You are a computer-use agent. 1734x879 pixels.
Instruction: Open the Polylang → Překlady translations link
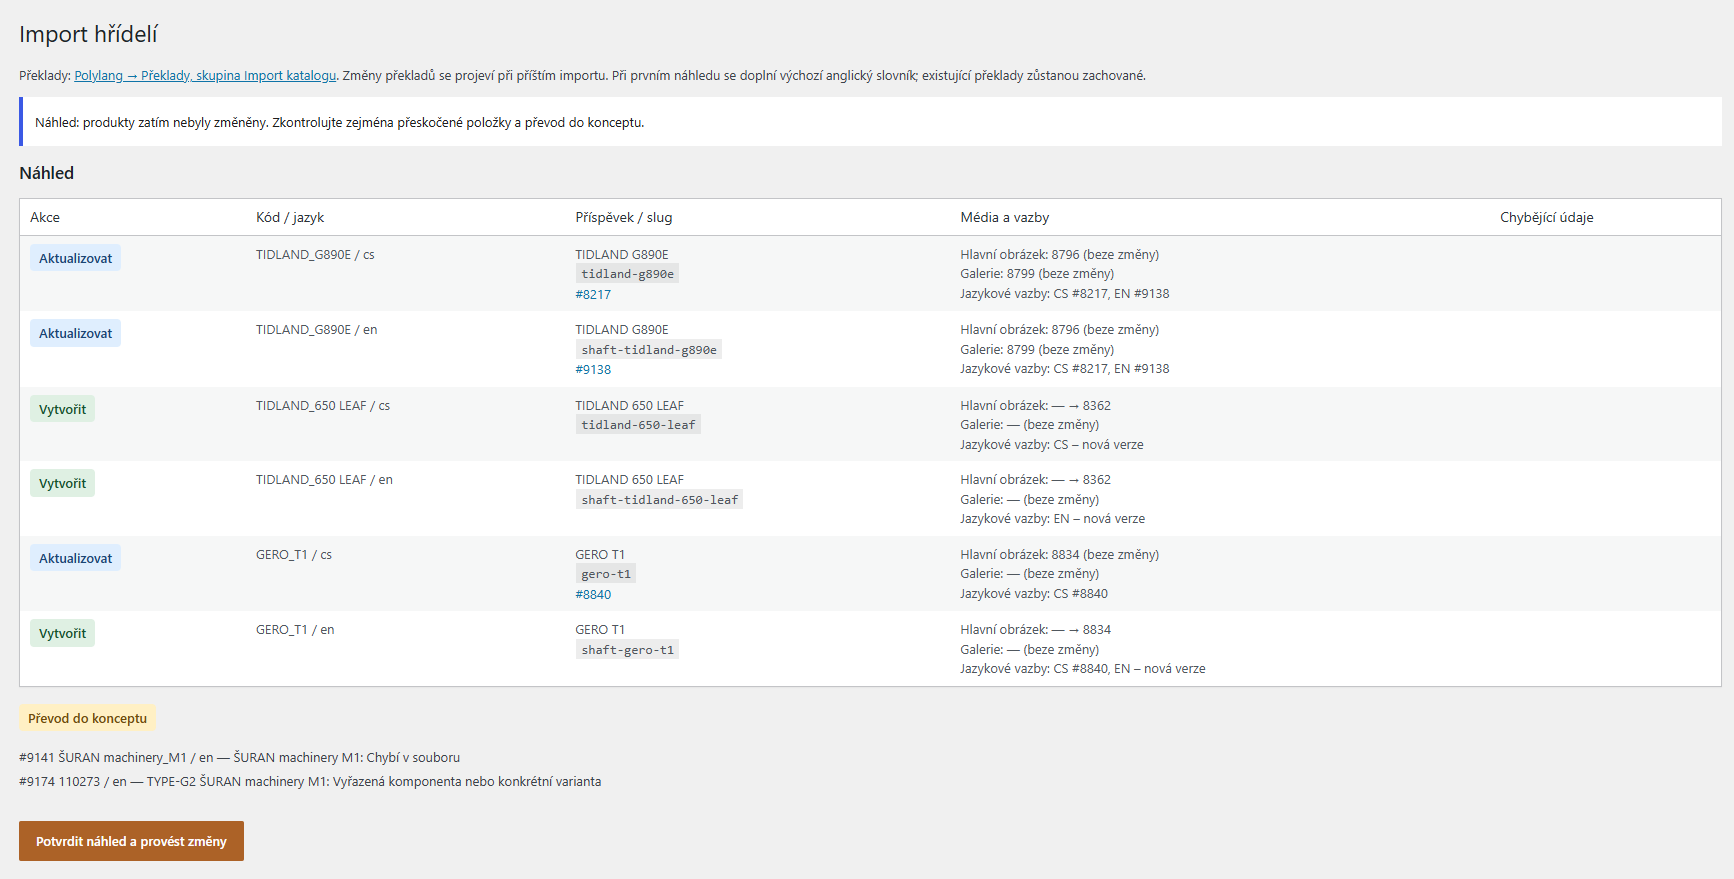tap(205, 75)
